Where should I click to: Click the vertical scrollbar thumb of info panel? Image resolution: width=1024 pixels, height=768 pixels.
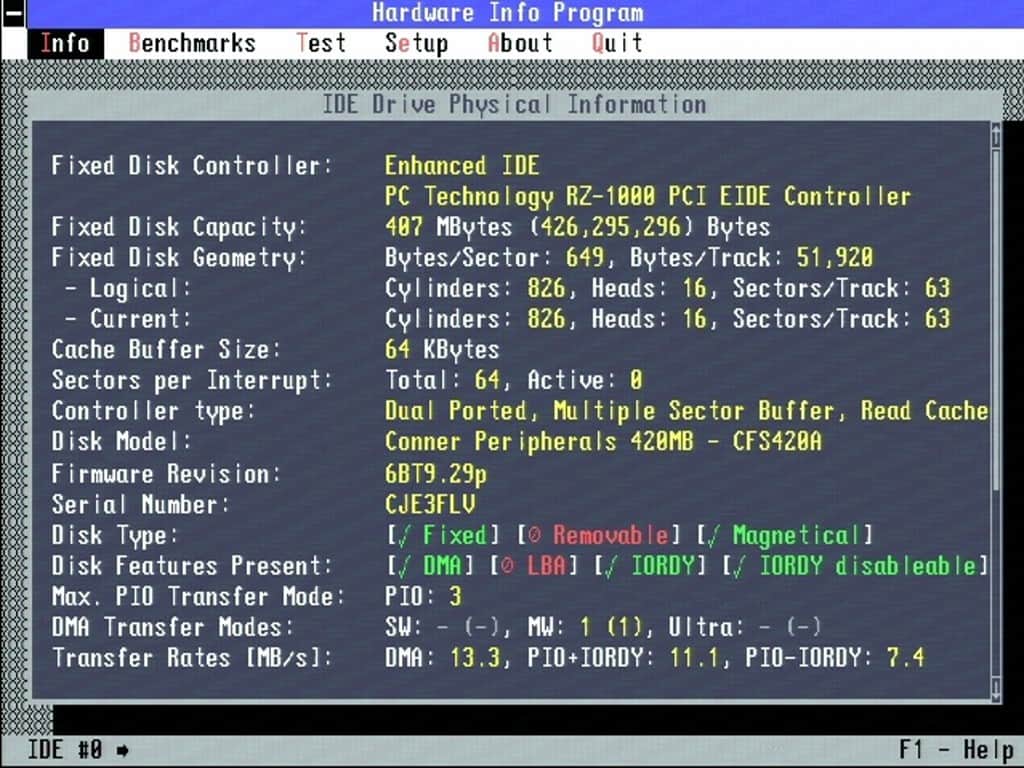(x=996, y=320)
